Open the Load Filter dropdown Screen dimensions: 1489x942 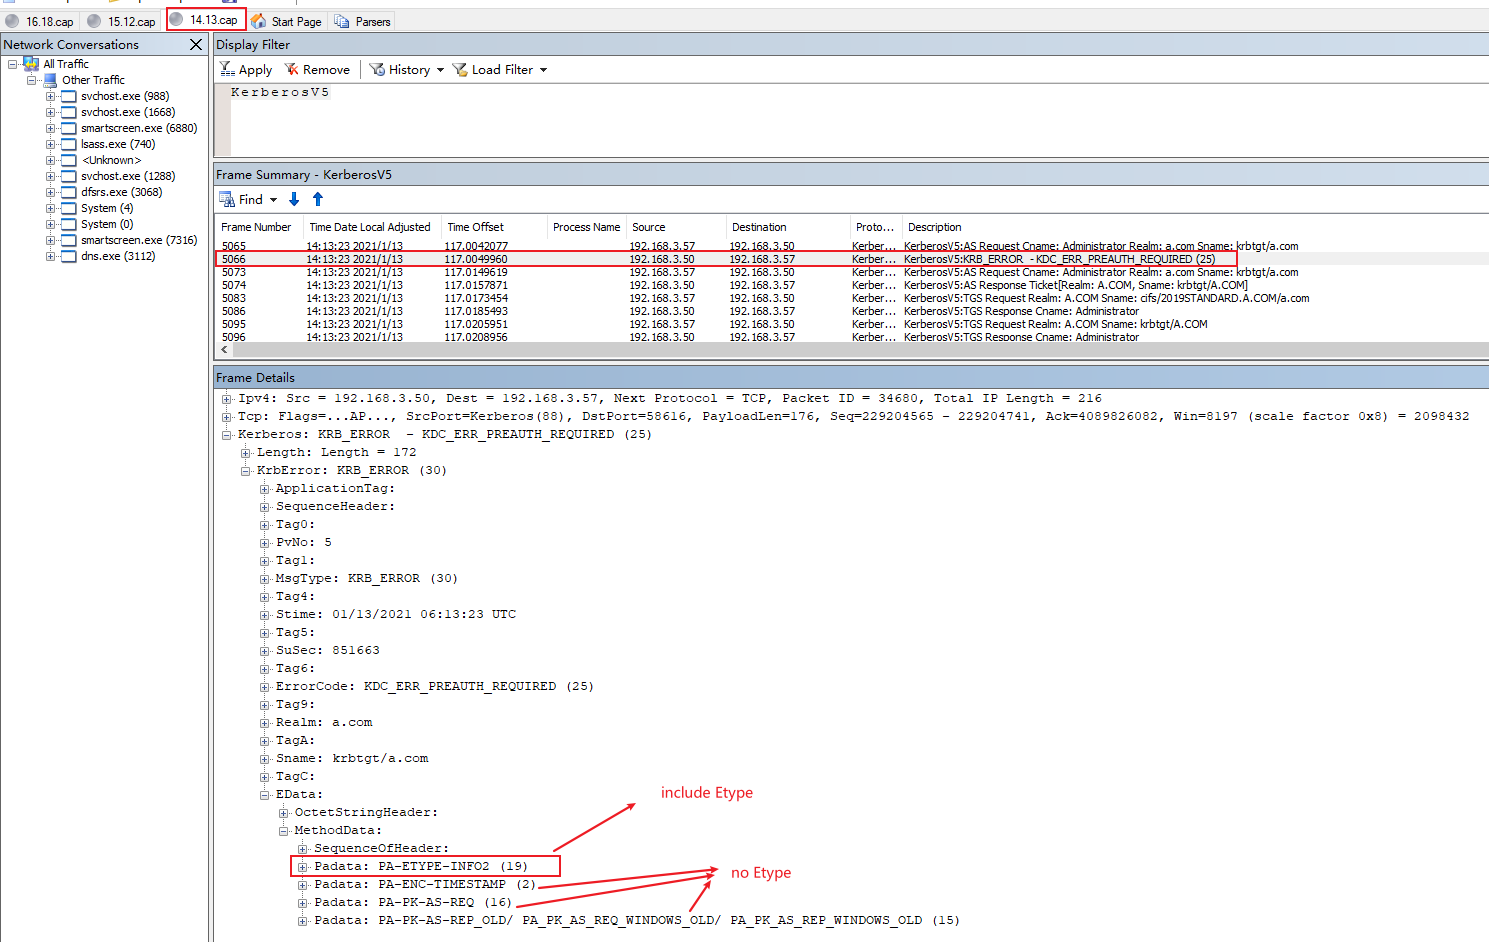(500, 69)
